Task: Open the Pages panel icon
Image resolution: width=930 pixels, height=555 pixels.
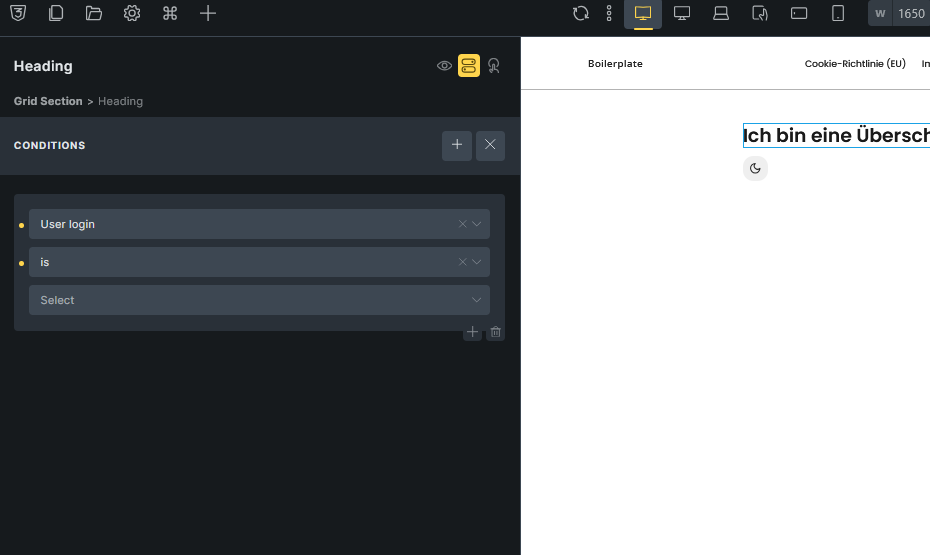Action: [56, 13]
